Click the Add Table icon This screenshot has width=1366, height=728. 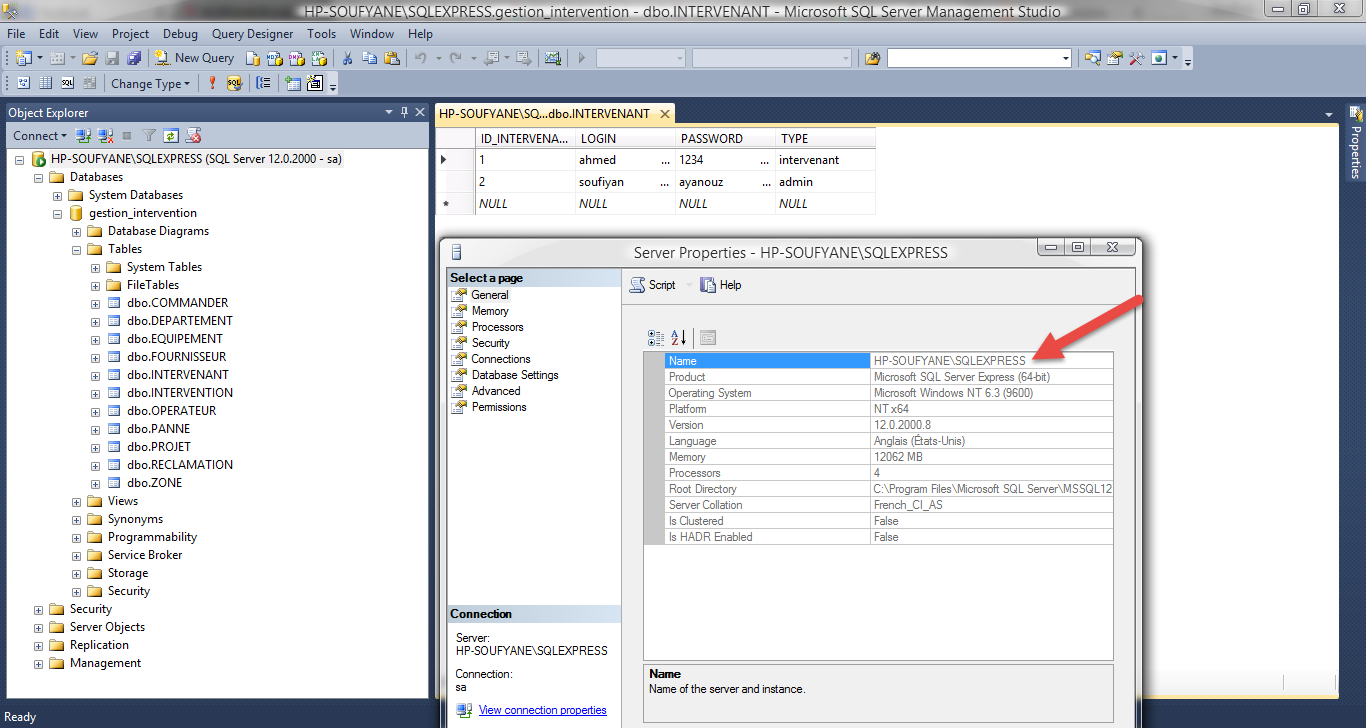(292, 83)
